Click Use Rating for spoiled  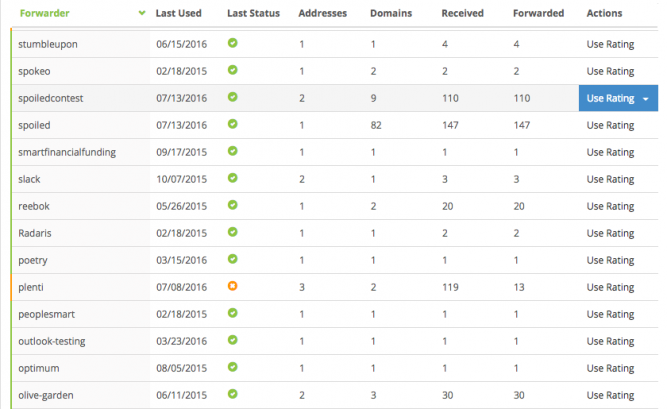tap(610, 125)
